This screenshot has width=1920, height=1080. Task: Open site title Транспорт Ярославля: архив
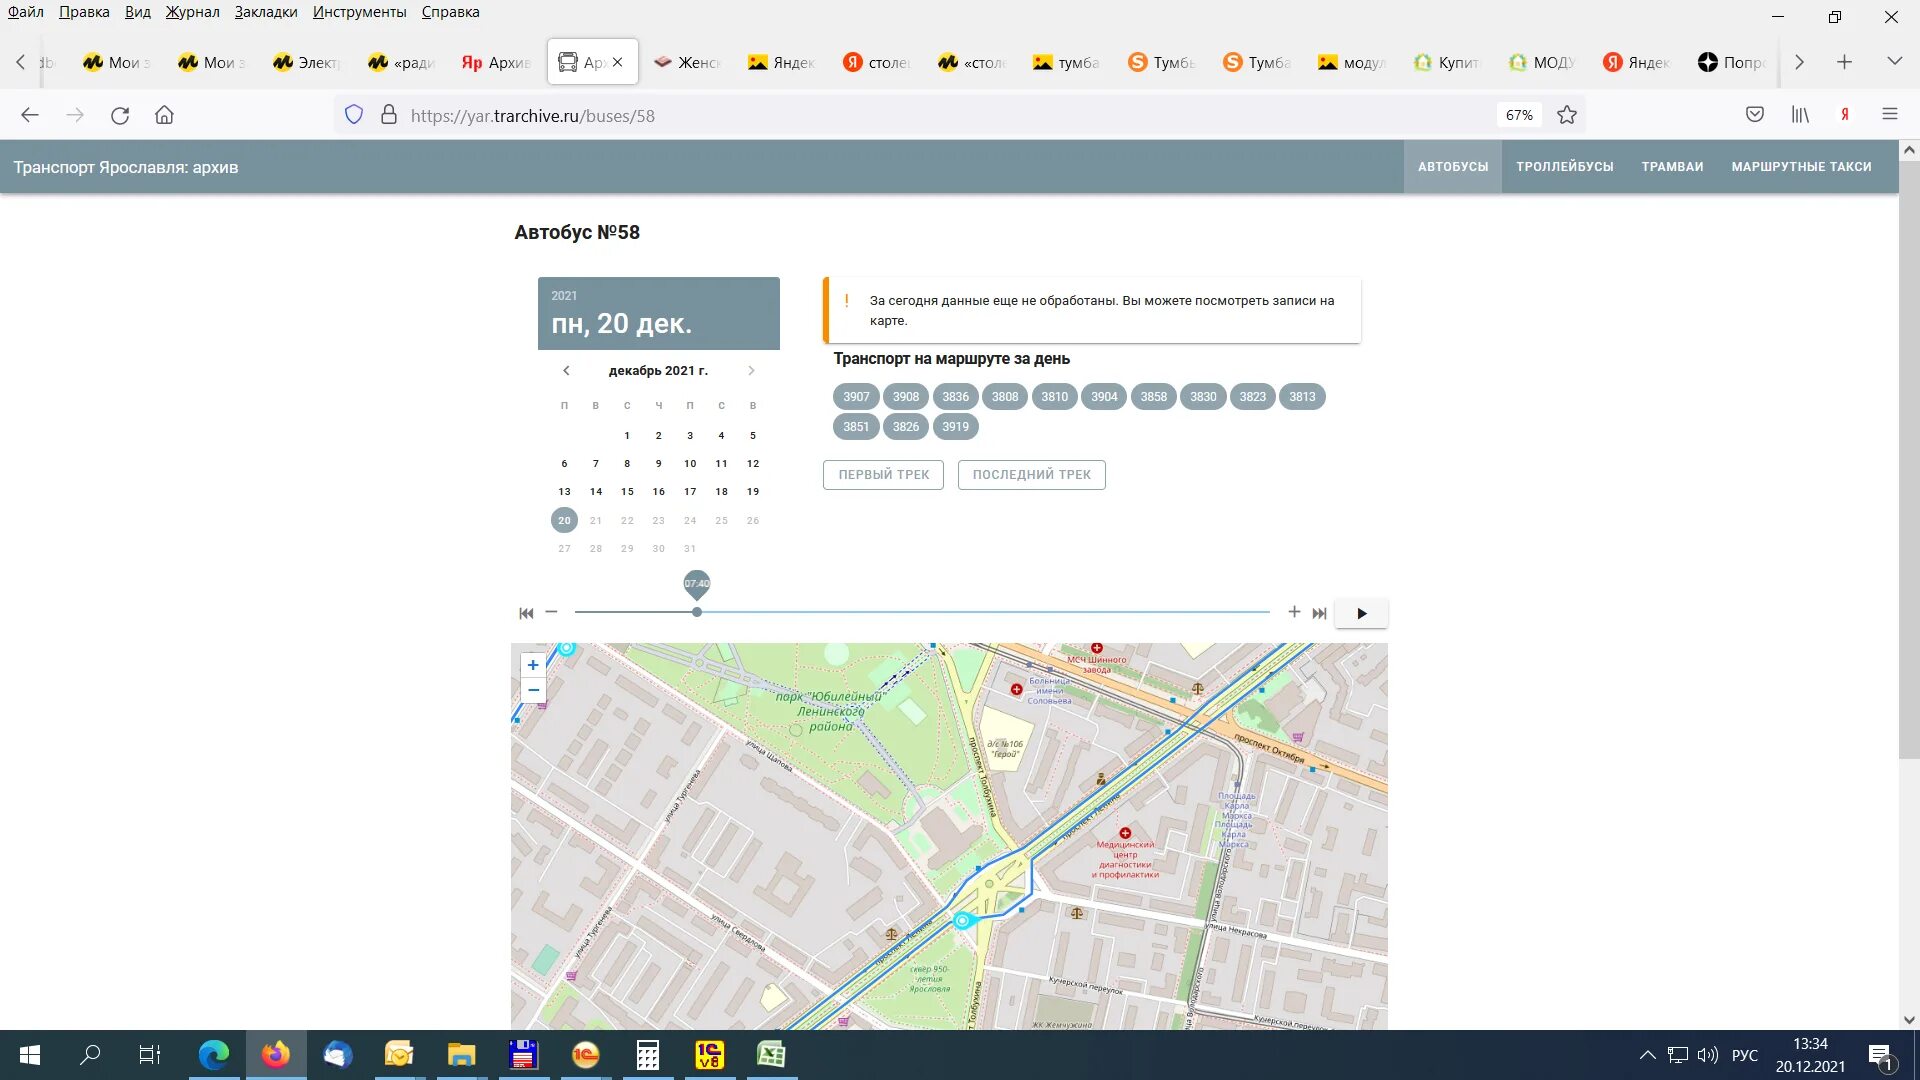coord(126,167)
